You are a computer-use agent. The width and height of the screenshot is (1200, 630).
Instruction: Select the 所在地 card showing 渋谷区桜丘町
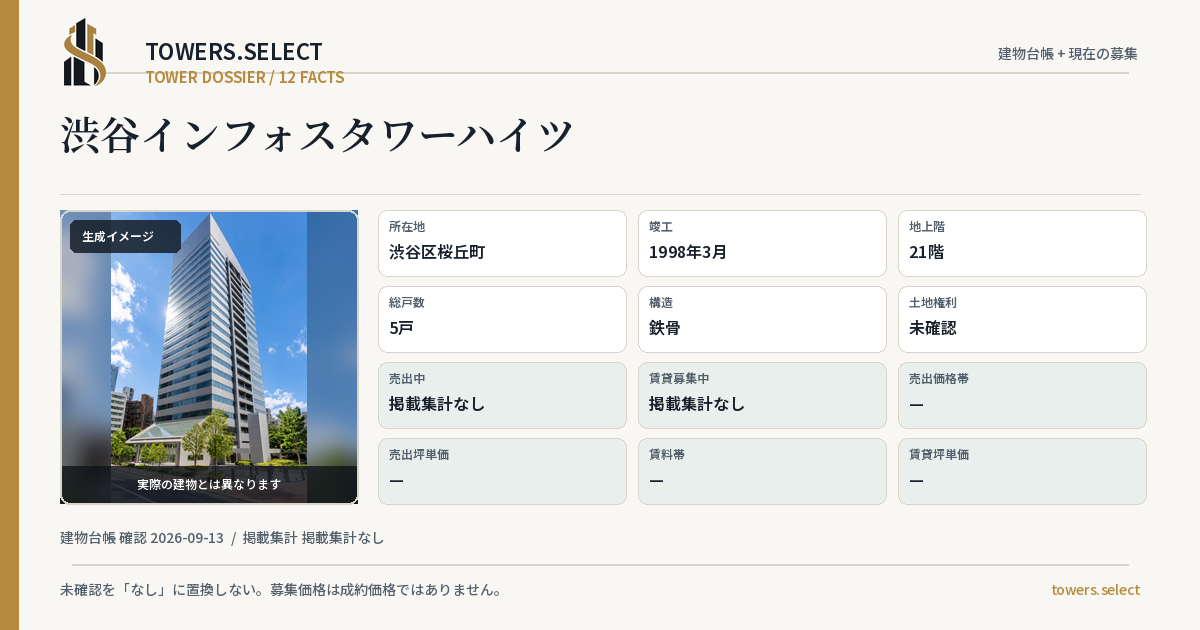point(502,243)
